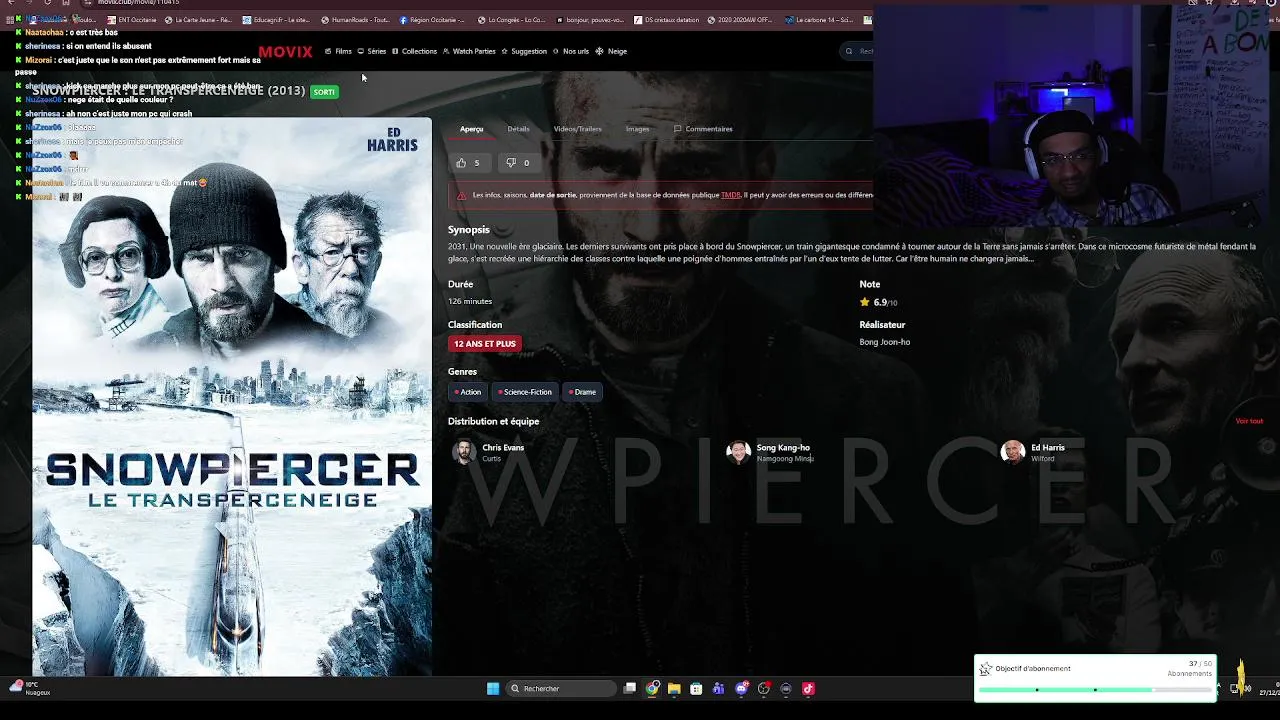
Task: Open director Bong Joon-ho
Action: click(884, 342)
